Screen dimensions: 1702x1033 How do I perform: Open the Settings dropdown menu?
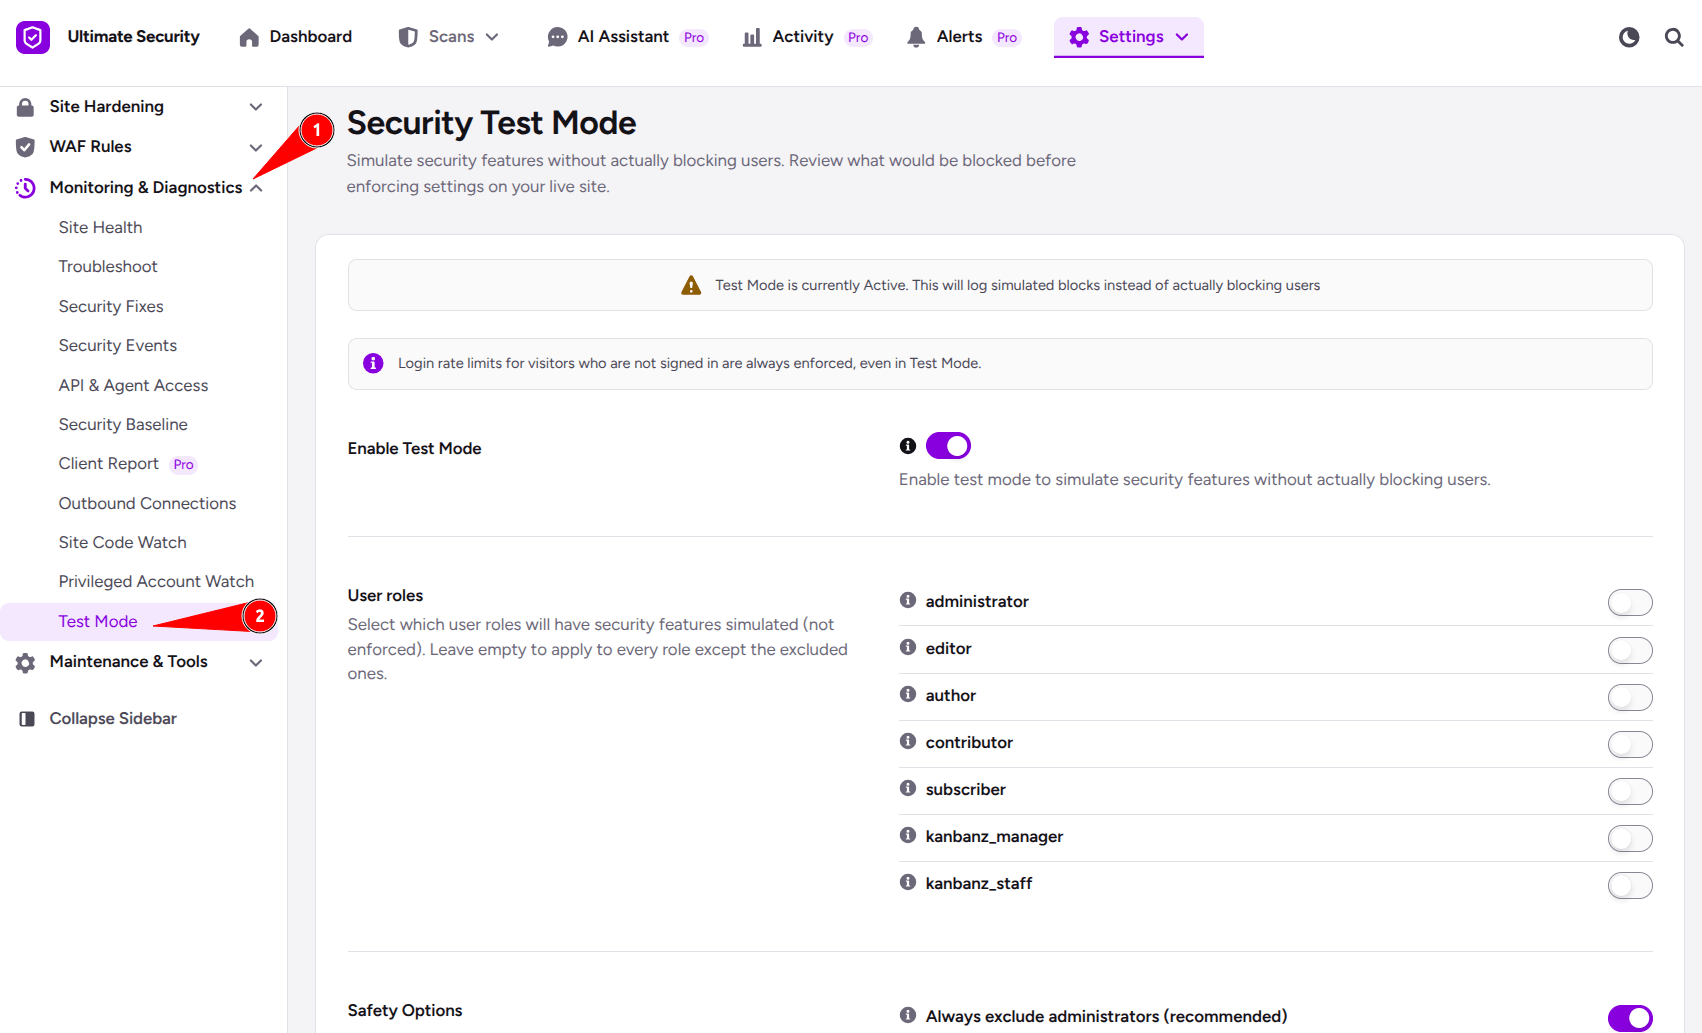pos(1129,37)
